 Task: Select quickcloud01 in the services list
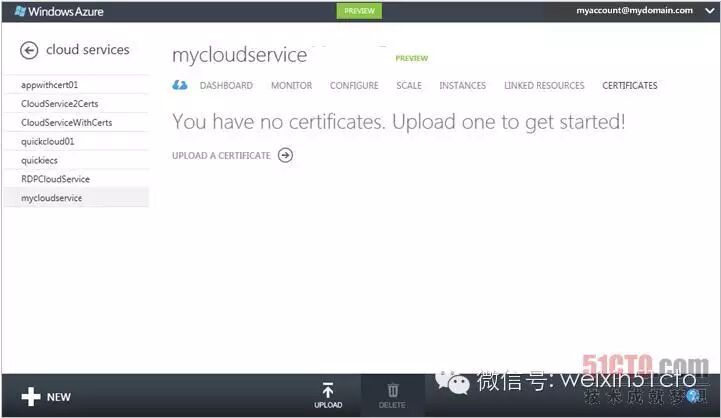pyautogui.click(x=77, y=141)
